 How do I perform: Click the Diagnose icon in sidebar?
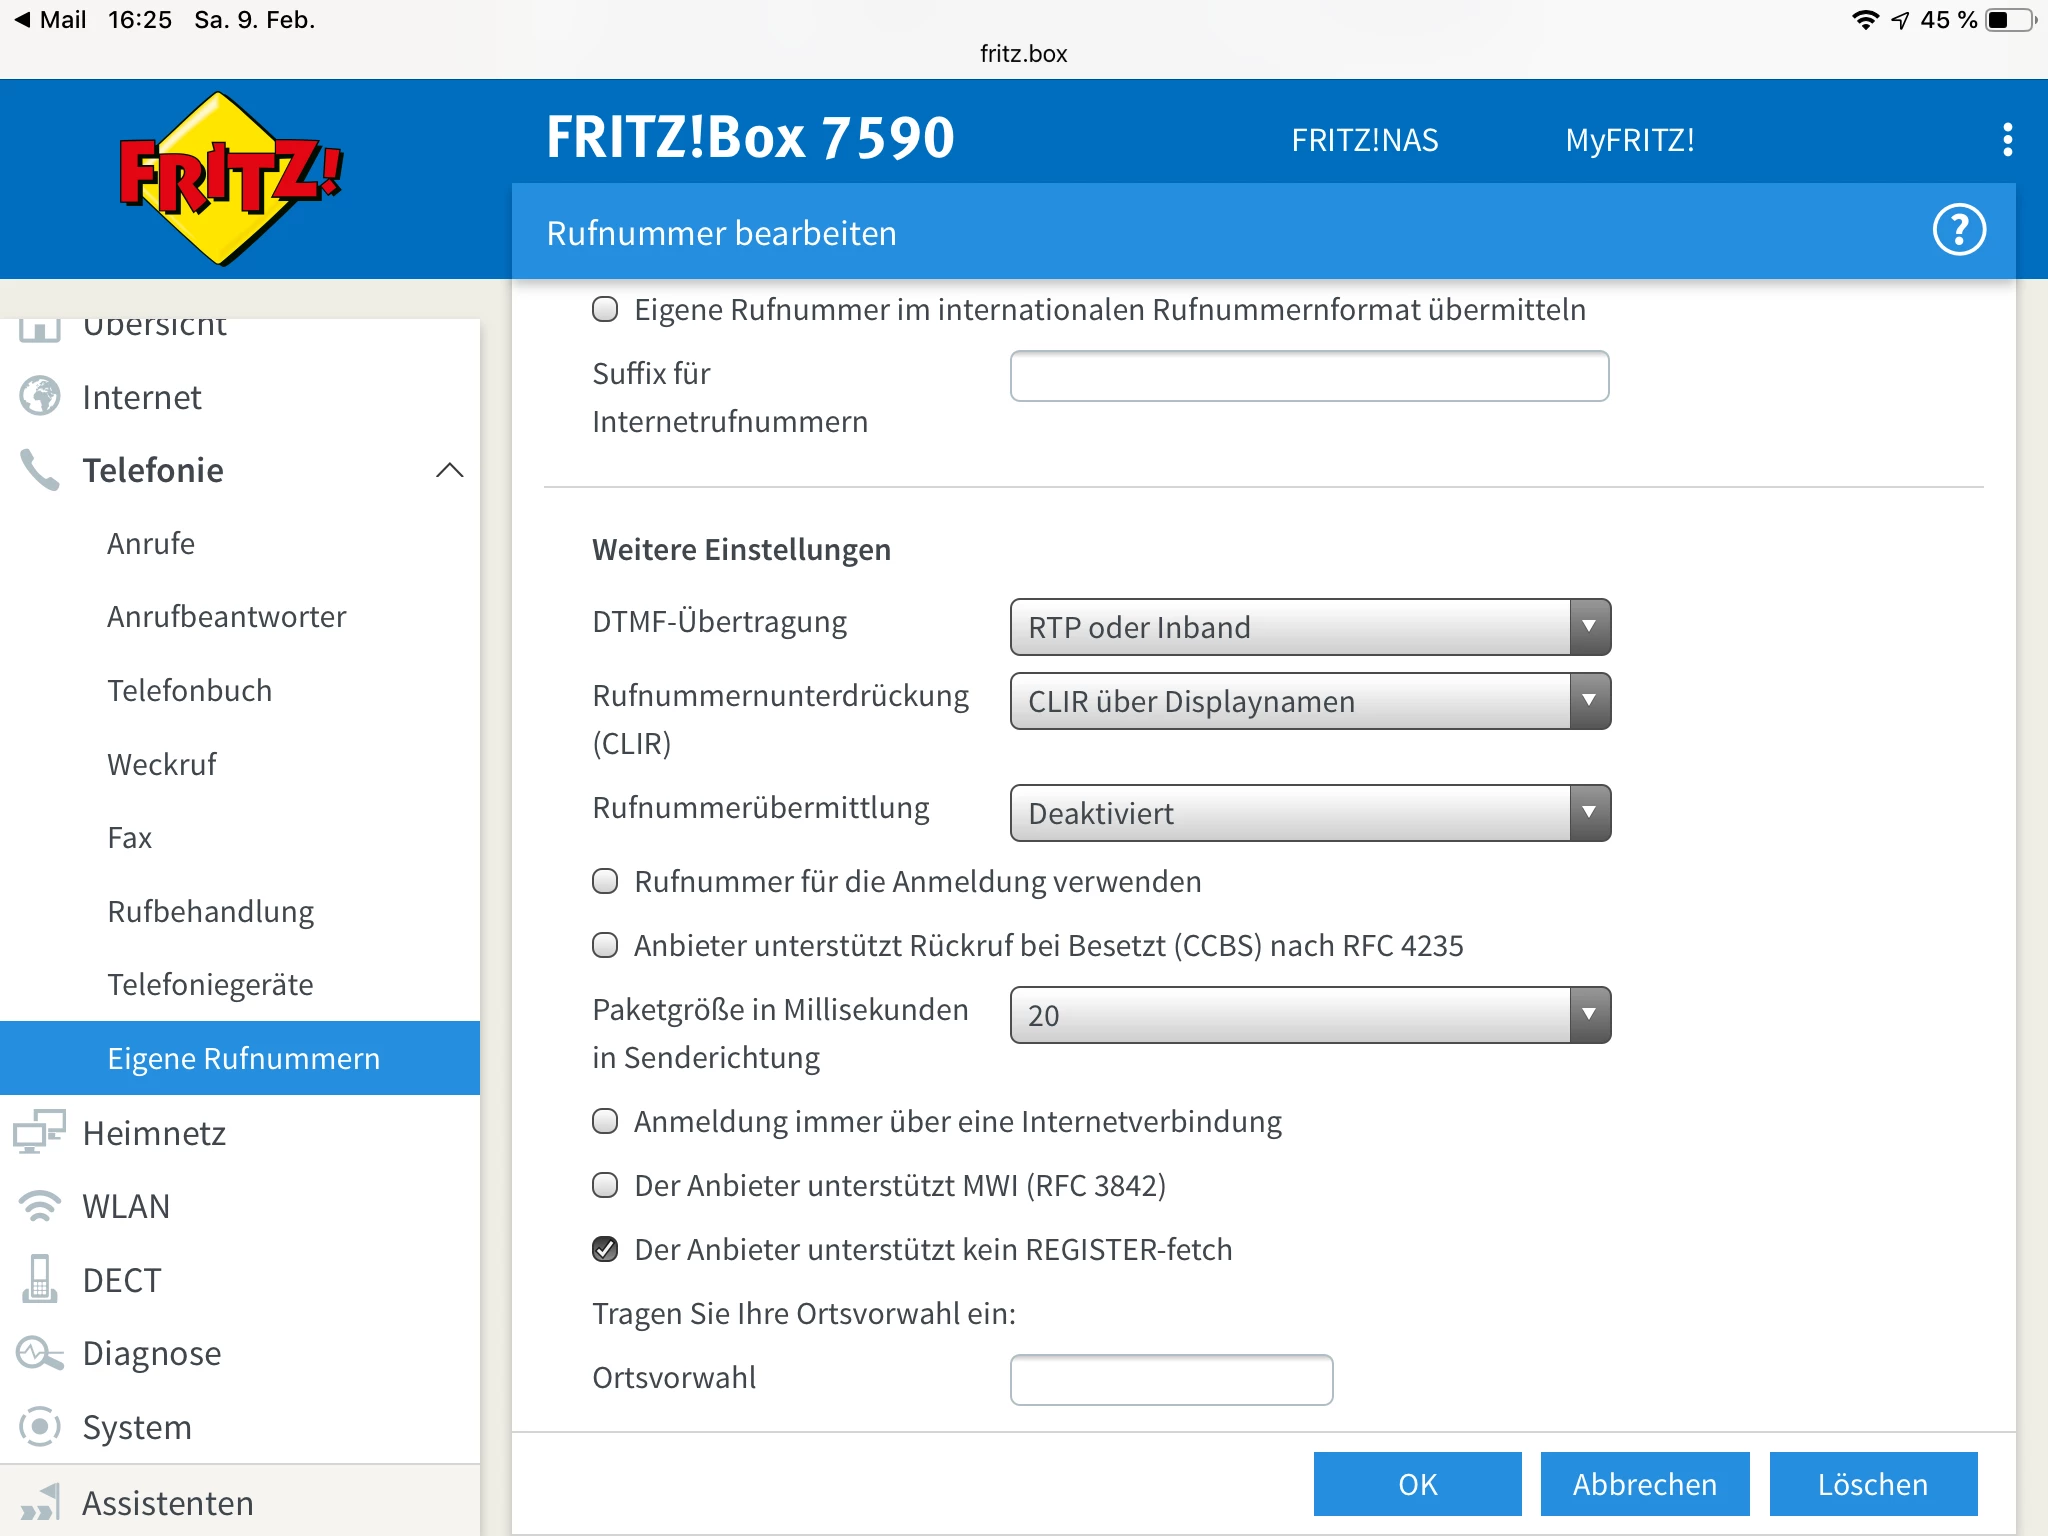[40, 1353]
